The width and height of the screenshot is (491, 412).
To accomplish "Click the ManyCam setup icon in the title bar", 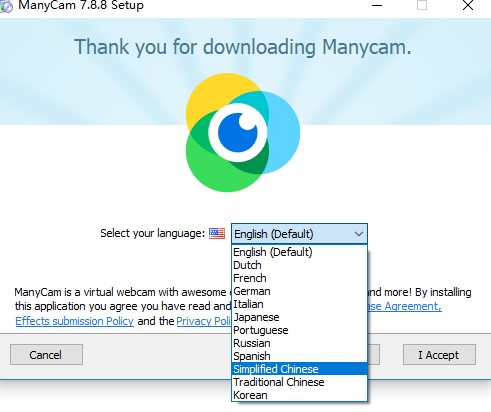I will tap(6, 7).
